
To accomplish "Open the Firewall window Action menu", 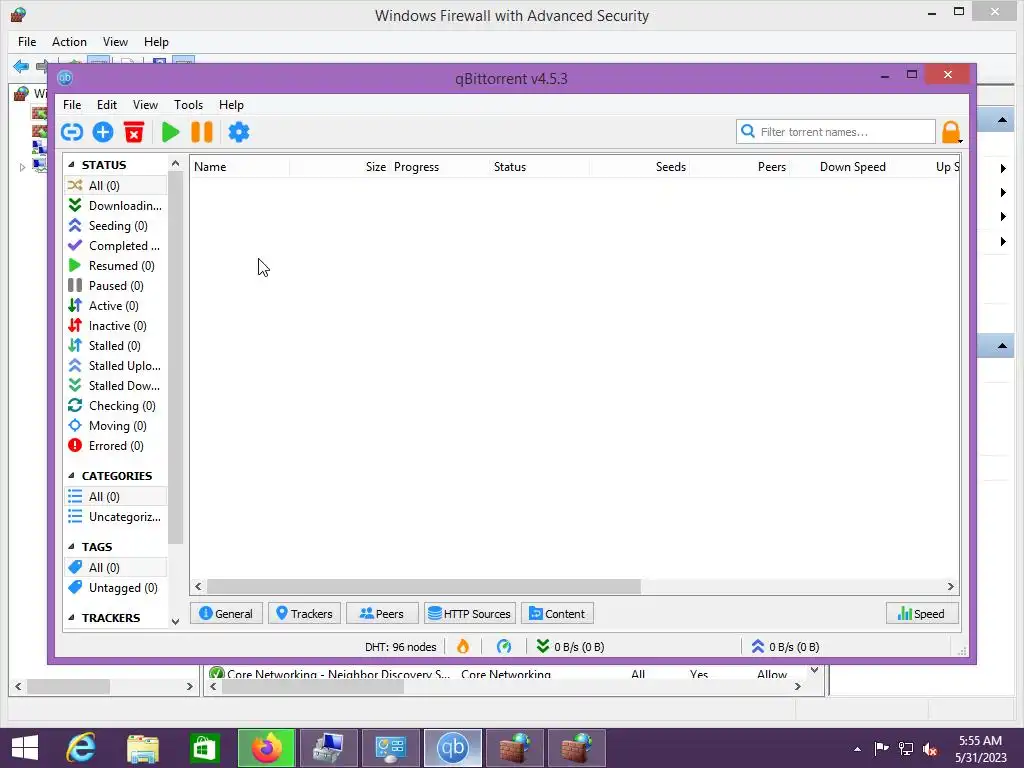I will tap(69, 42).
